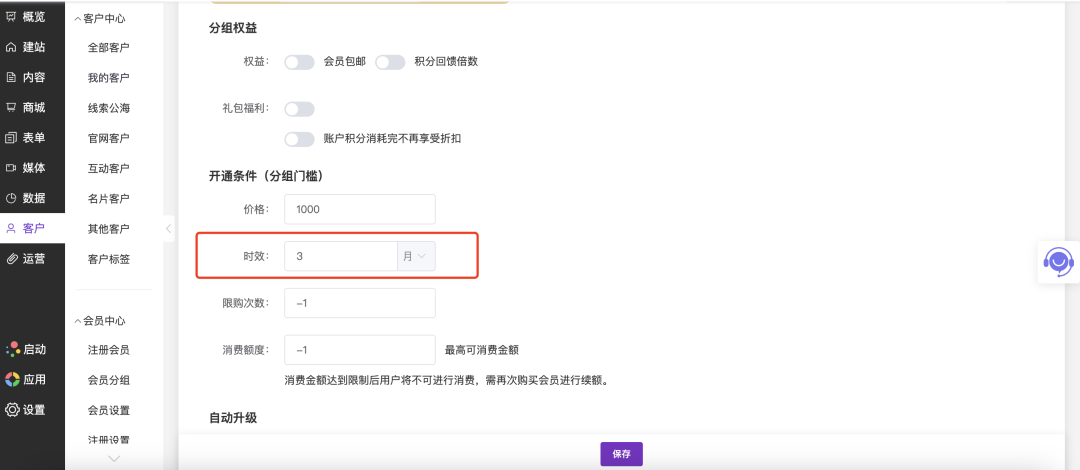Click the 商城 shop icon

[11, 108]
